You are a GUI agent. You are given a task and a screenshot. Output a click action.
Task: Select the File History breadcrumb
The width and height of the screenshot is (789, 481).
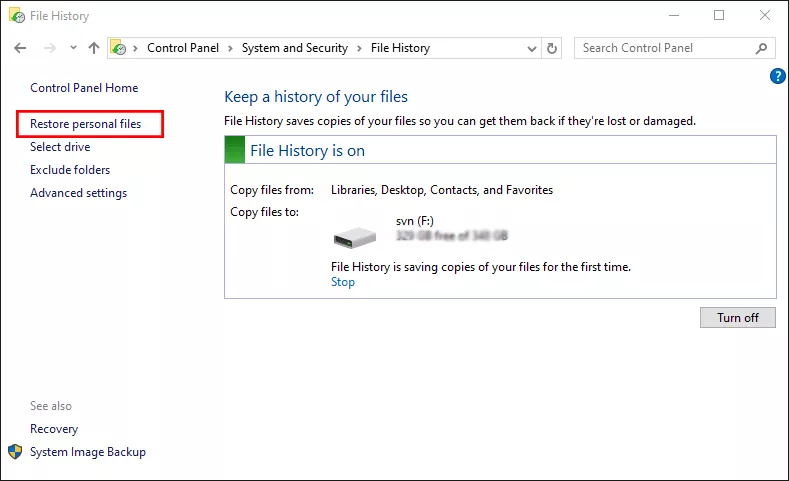[401, 48]
